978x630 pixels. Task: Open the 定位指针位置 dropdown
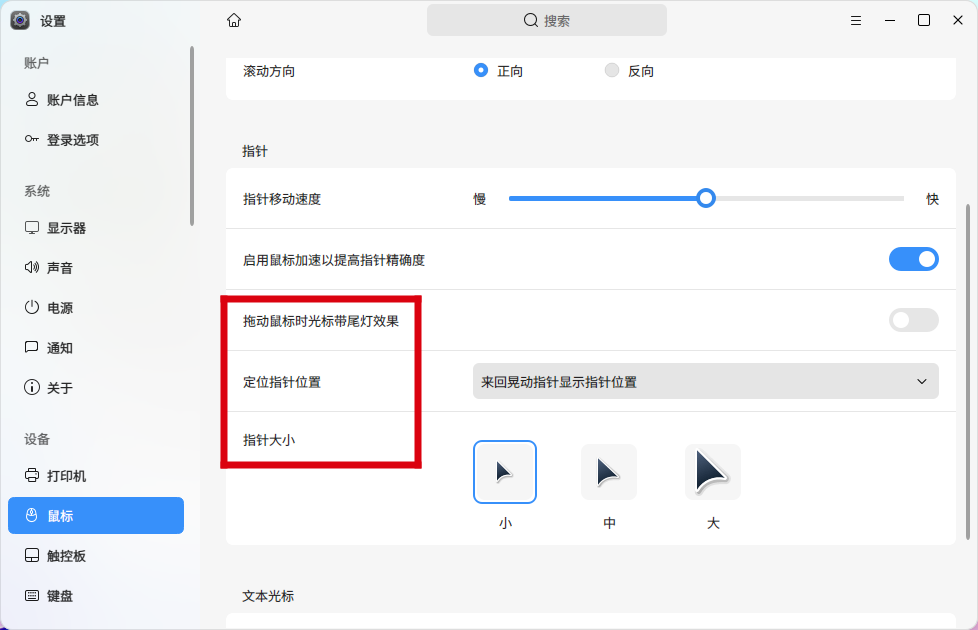click(705, 381)
